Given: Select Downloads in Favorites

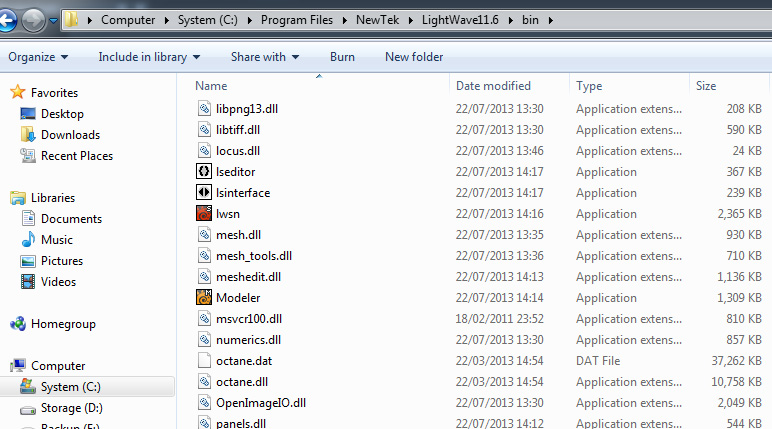Looking at the screenshot, I should click(70, 134).
